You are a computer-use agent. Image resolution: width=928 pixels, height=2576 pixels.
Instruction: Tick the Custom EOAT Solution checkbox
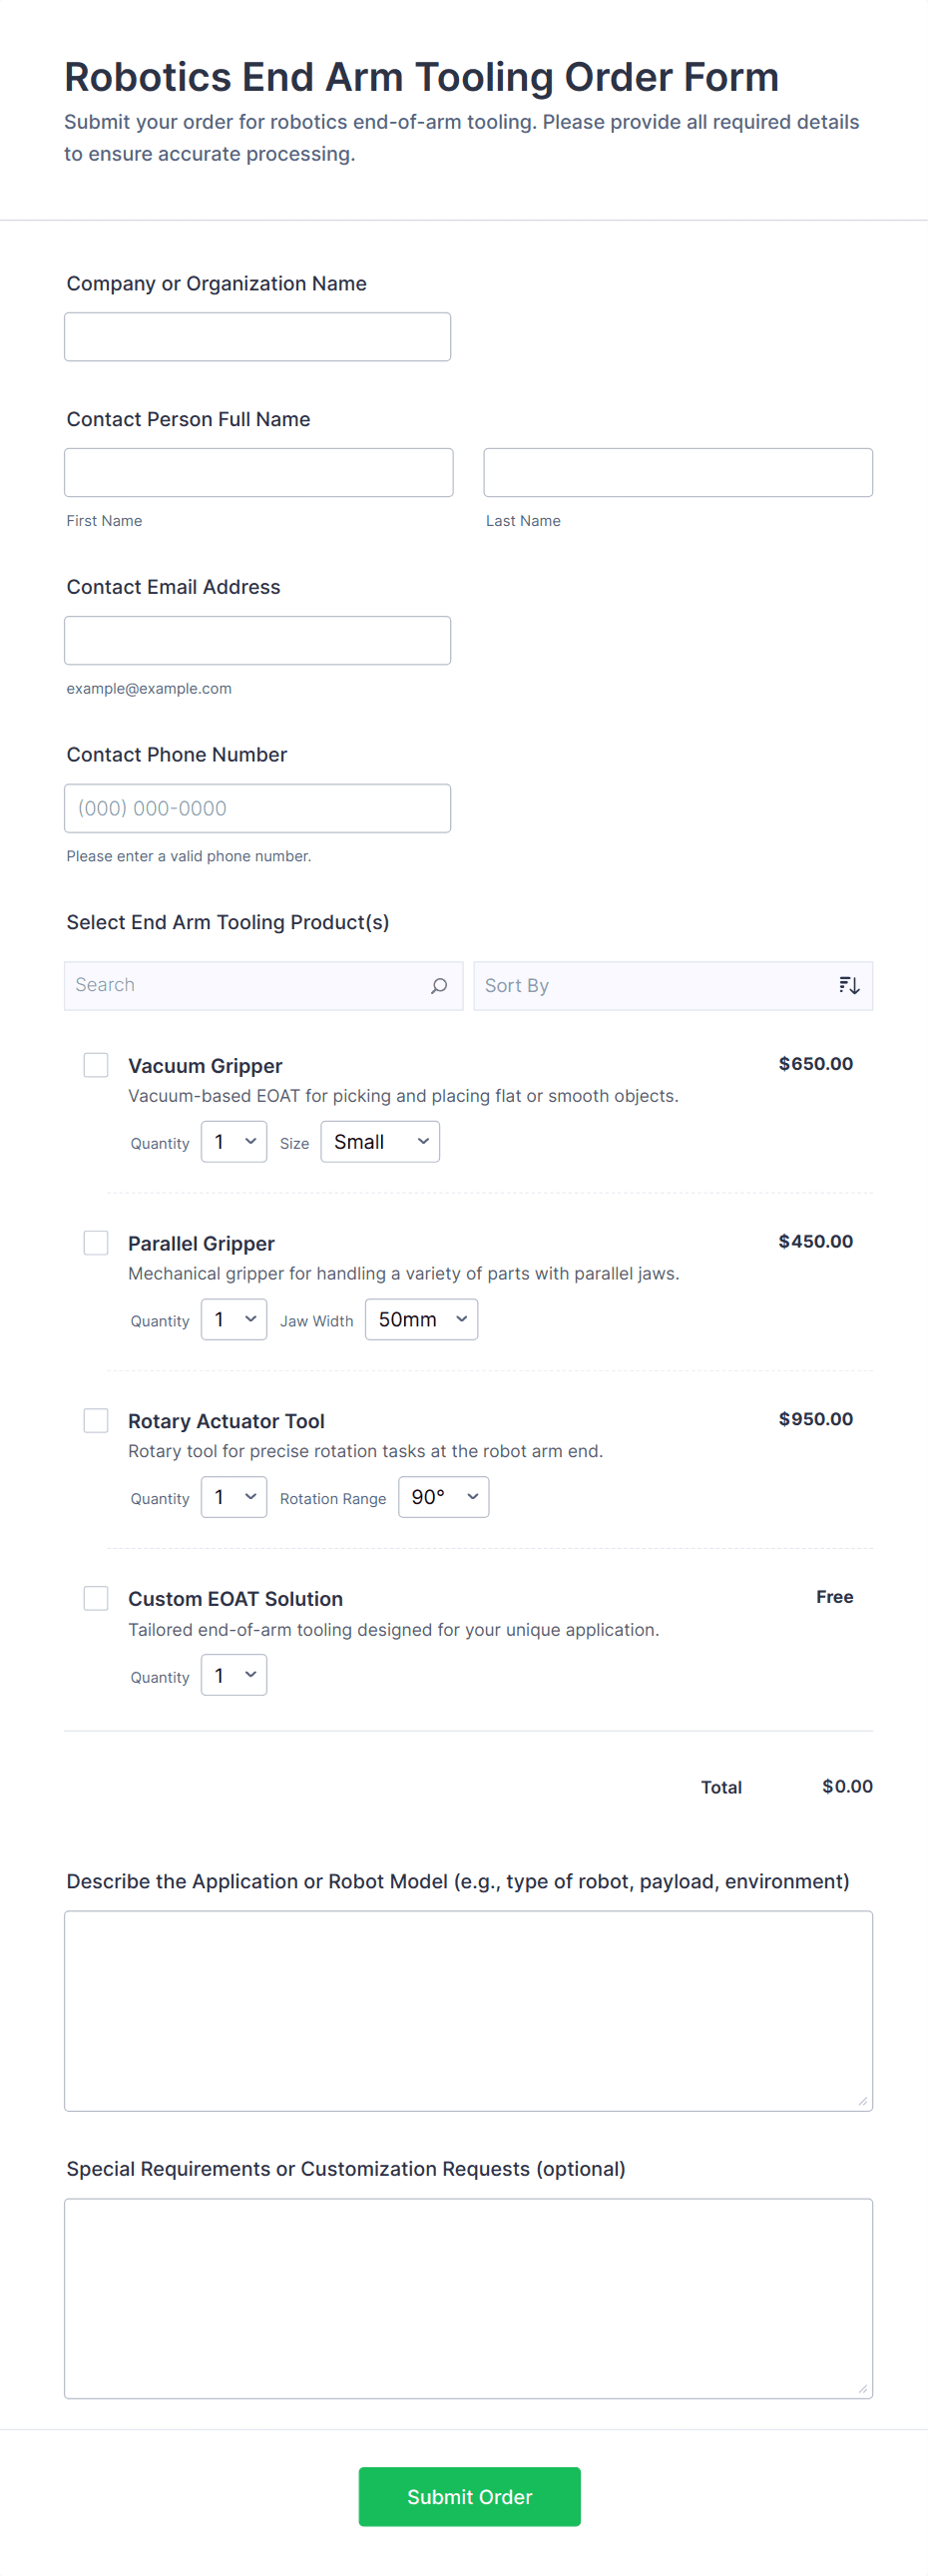[x=96, y=1598]
